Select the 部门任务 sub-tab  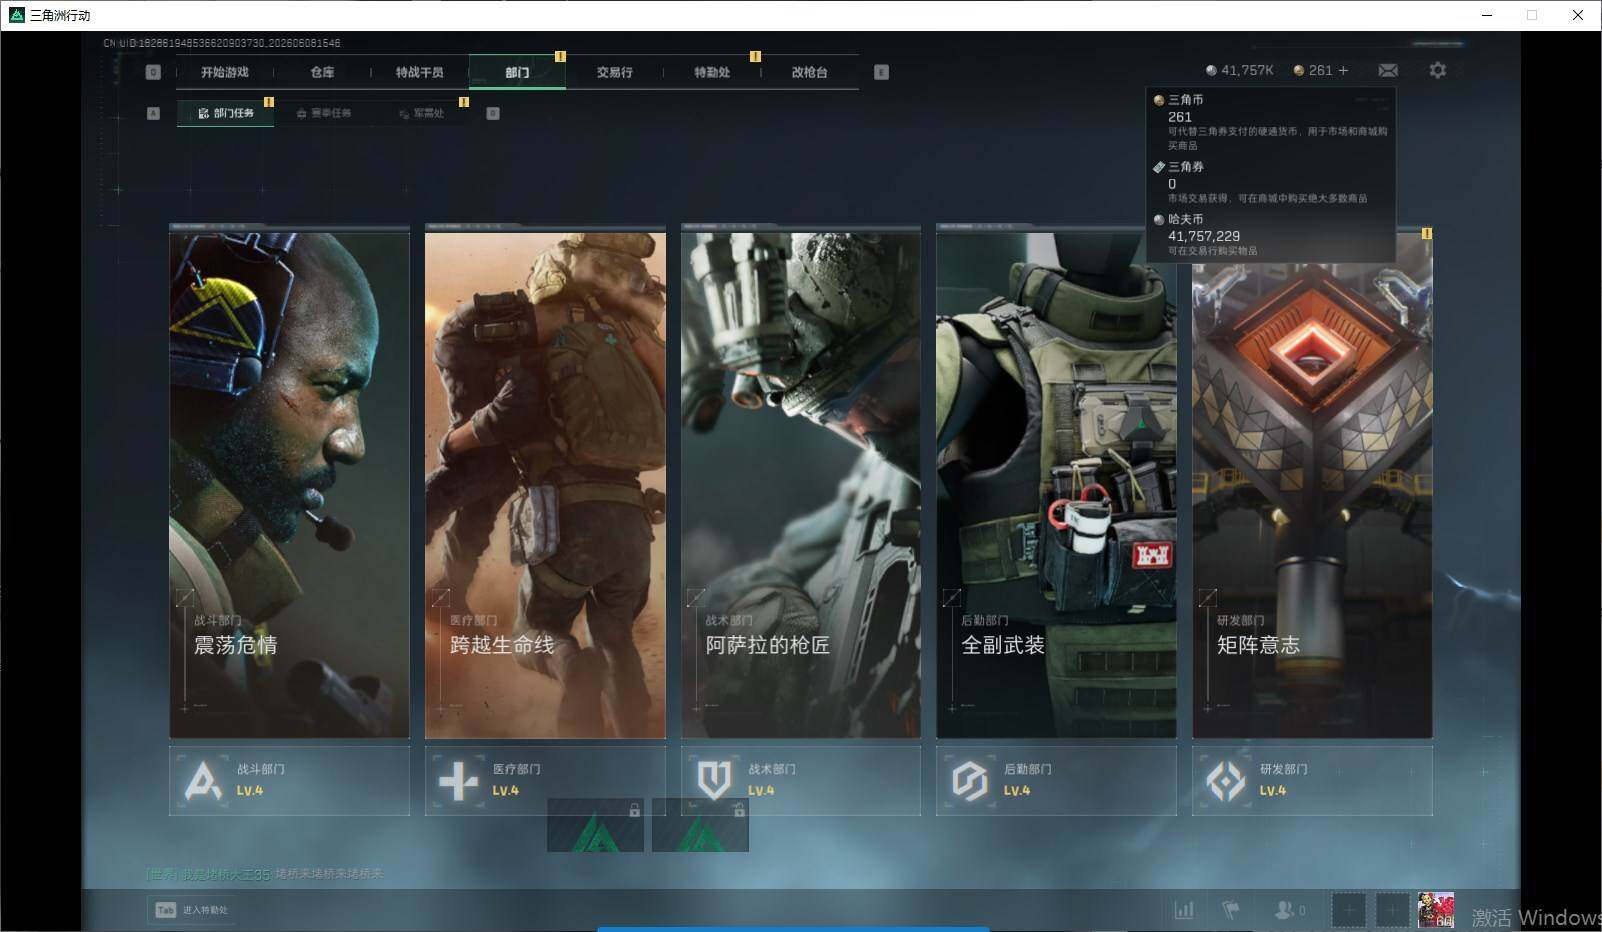(x=226, y=113)
